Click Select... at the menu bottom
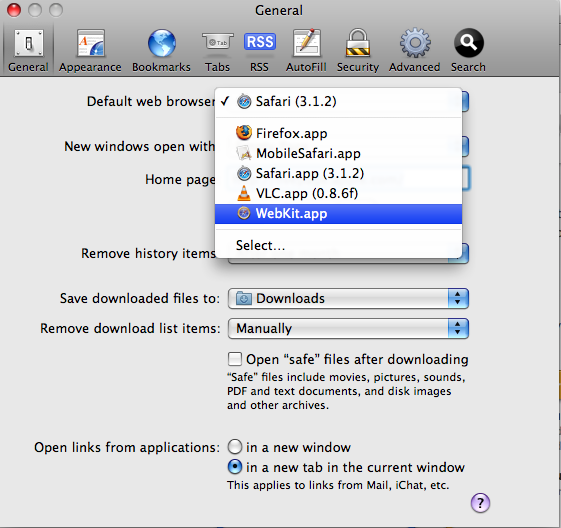 [338, 245]
